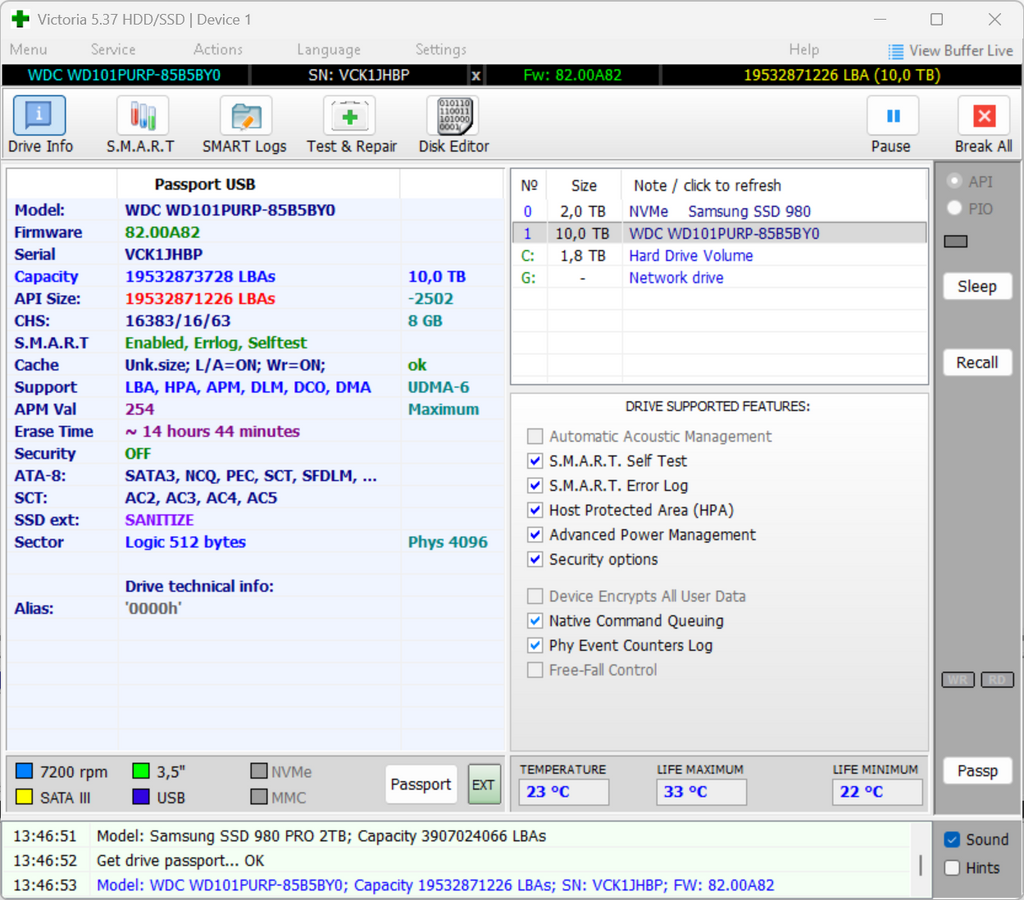Click API Size 19532871226 LBAs value

200,299
